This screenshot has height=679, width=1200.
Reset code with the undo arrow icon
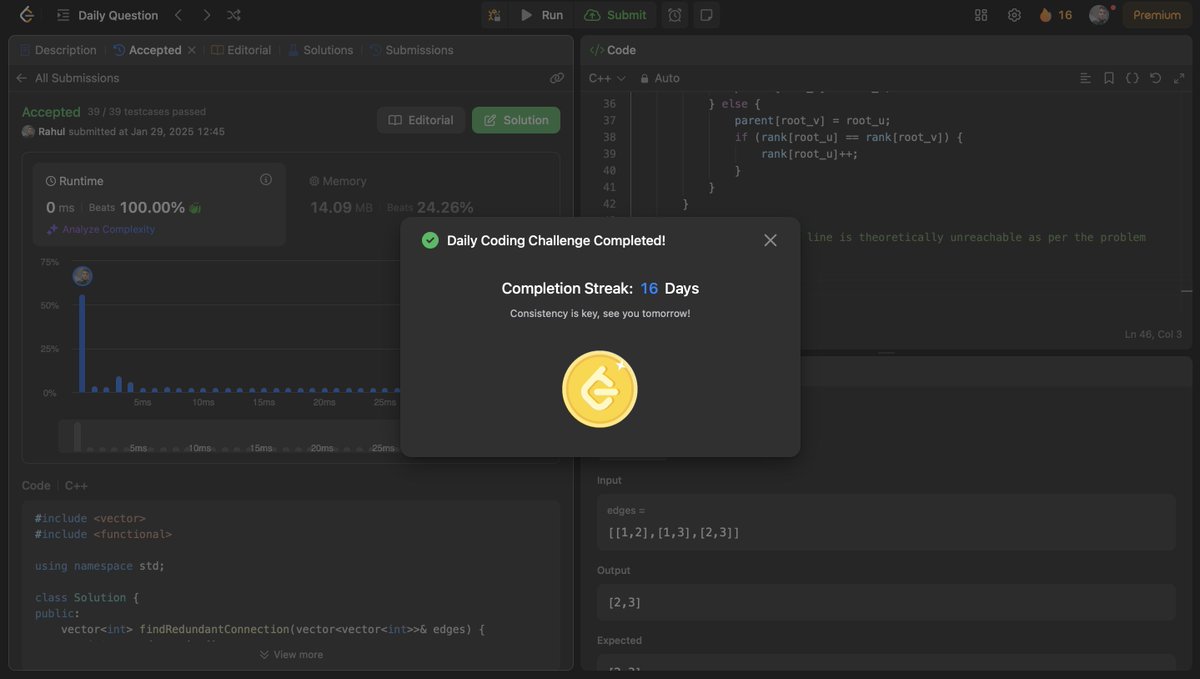(x=1156, y=78)
